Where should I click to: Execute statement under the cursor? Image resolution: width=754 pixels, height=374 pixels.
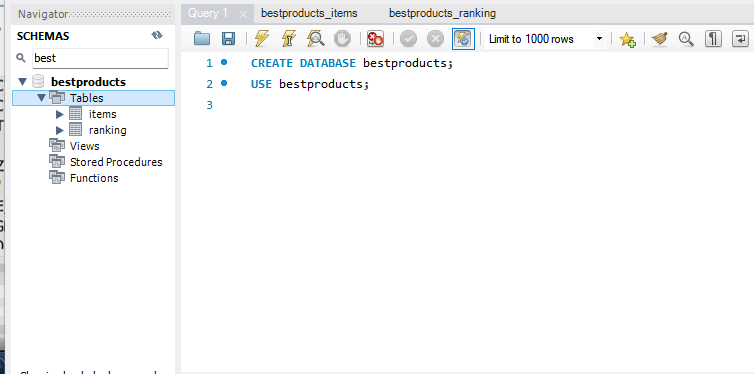point(289,38)
